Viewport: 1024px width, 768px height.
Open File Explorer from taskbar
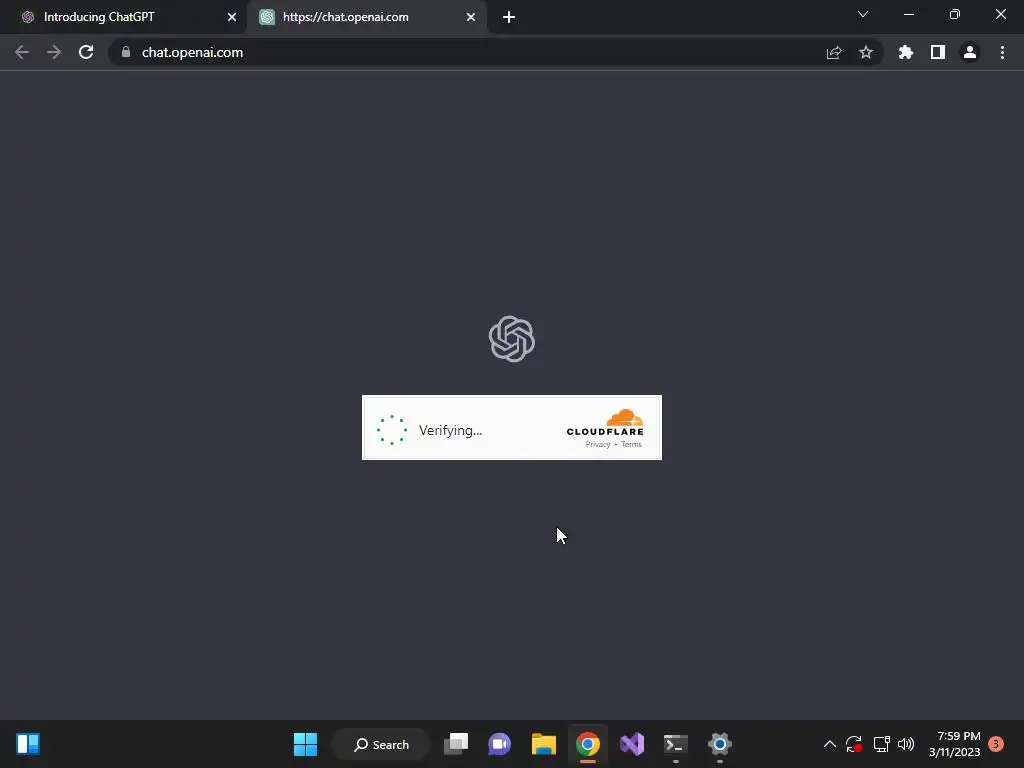pos(543,744)
